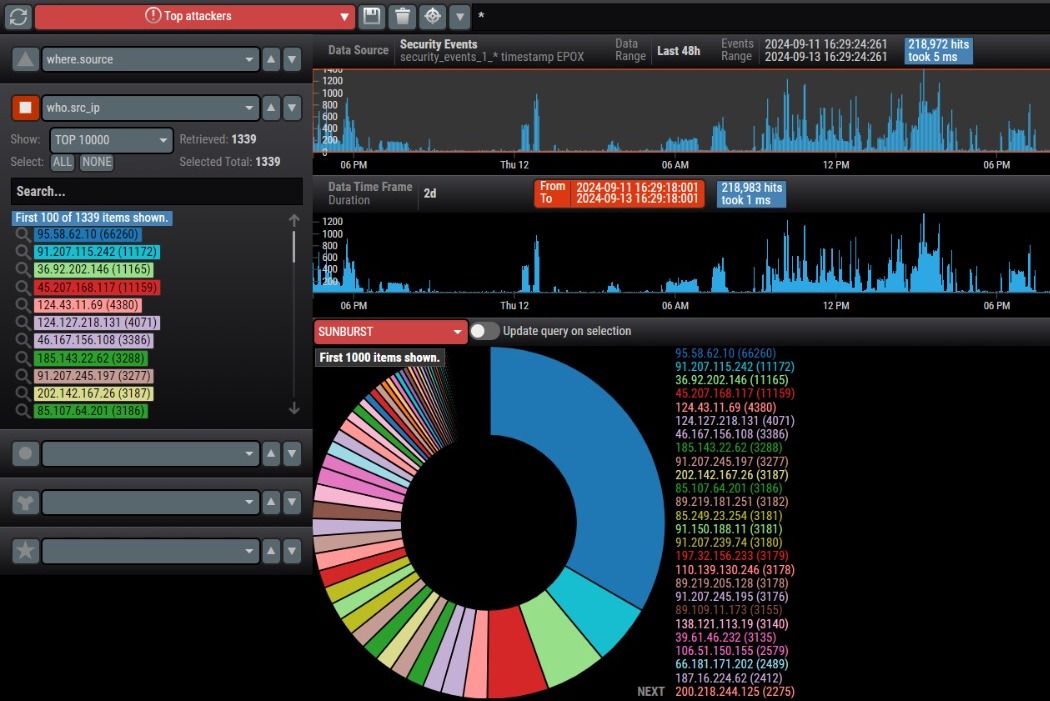1050x701 pixels.
Task: Save the current dashboard with floppy icon
Action: click(372, 16)
